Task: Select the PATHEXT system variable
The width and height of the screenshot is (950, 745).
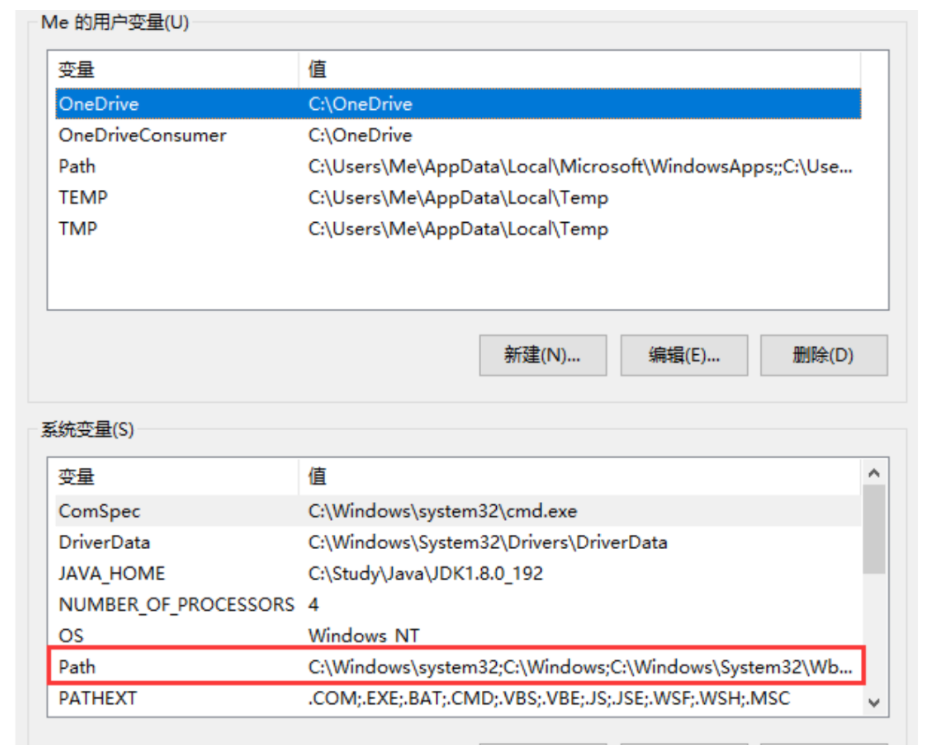Action: click(x=458, y=698)
